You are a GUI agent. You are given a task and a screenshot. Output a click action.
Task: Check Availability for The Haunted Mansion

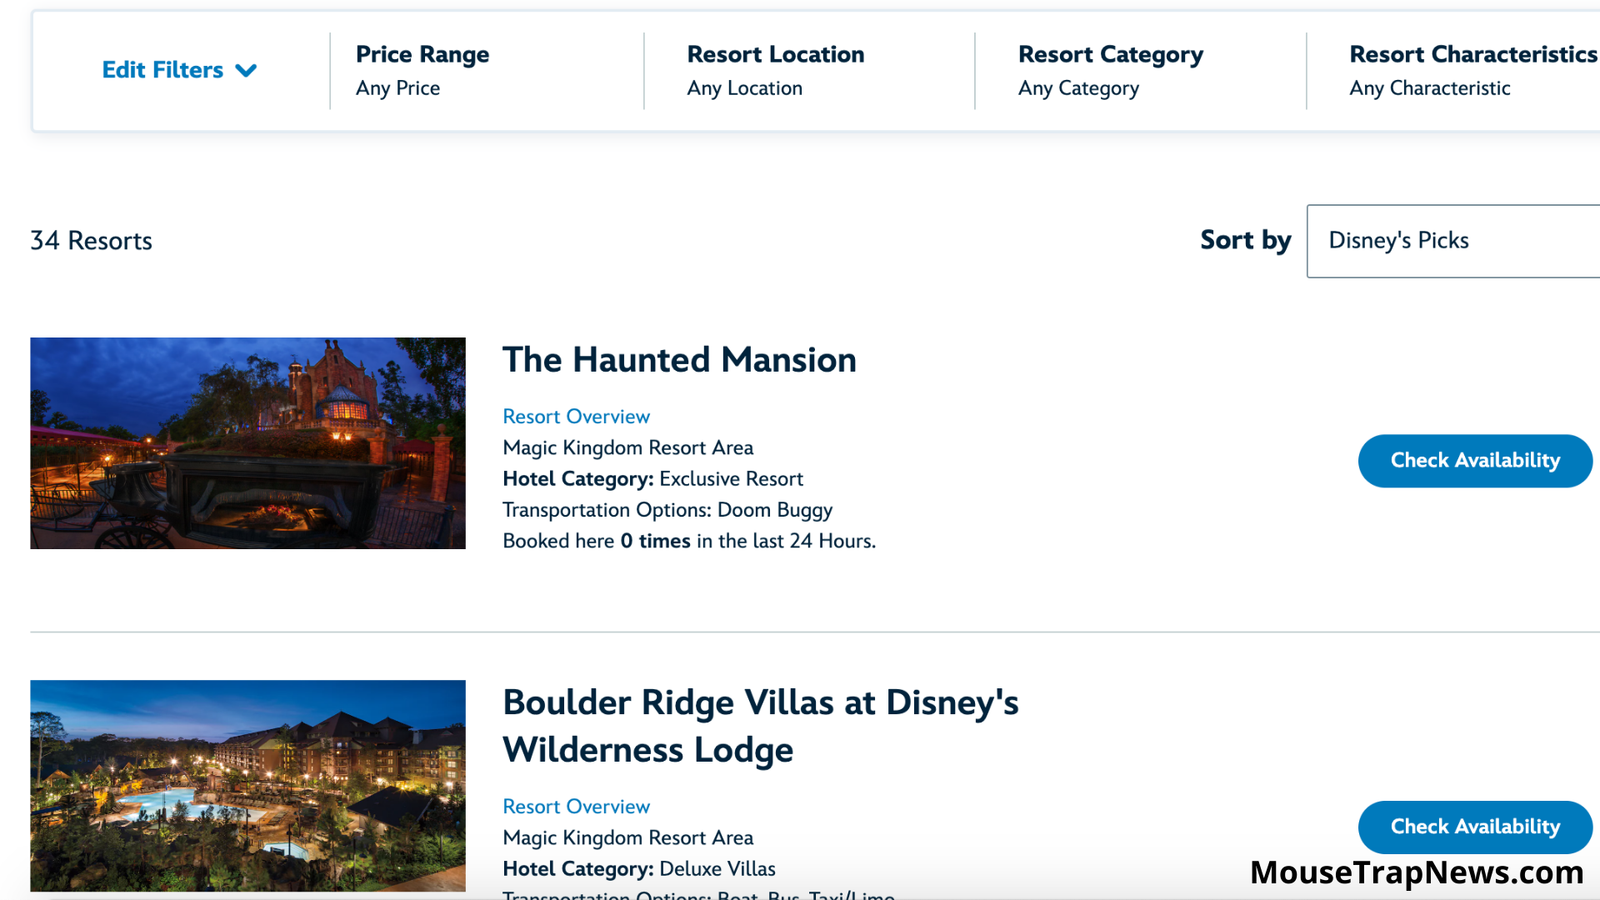tap(1475, 461)
